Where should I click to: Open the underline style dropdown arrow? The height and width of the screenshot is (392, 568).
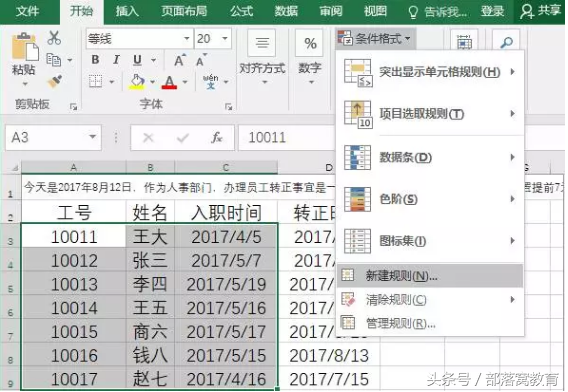click(154, 60)
